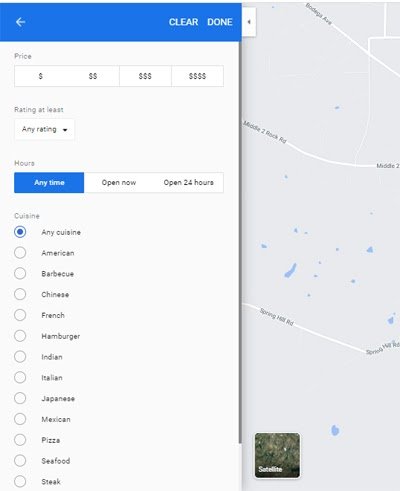Select the Any cuisine radio button
Screen dimensions: 400x491
click(x=20, y=232)
